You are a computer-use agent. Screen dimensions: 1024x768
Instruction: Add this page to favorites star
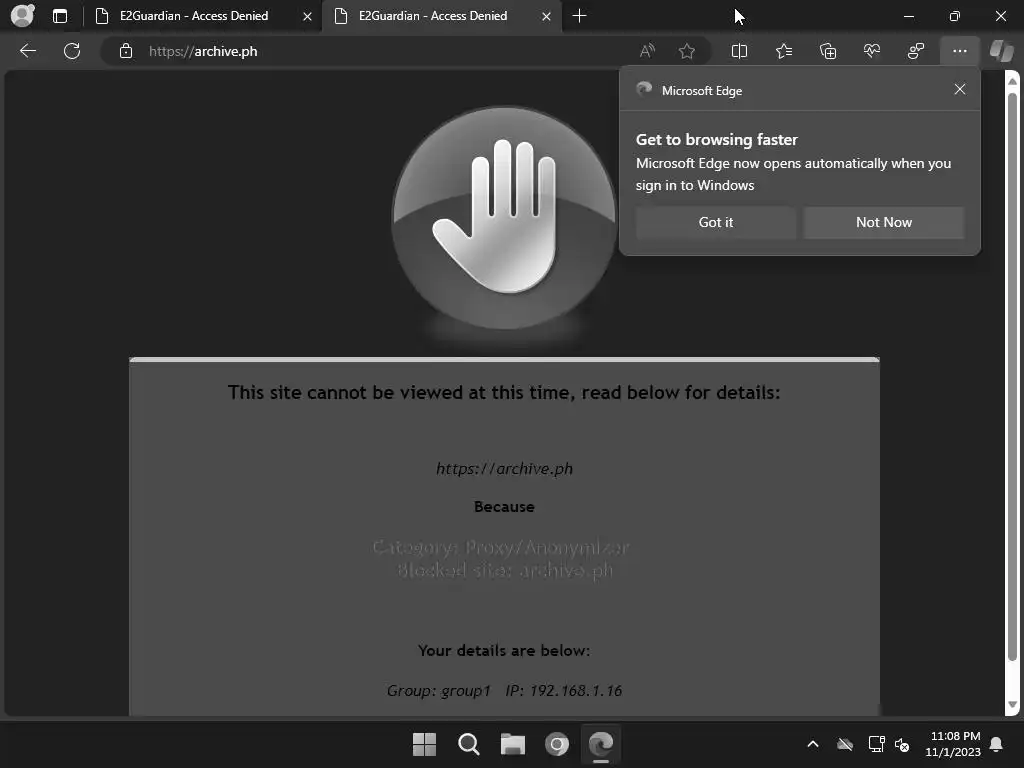click(686, 51)
